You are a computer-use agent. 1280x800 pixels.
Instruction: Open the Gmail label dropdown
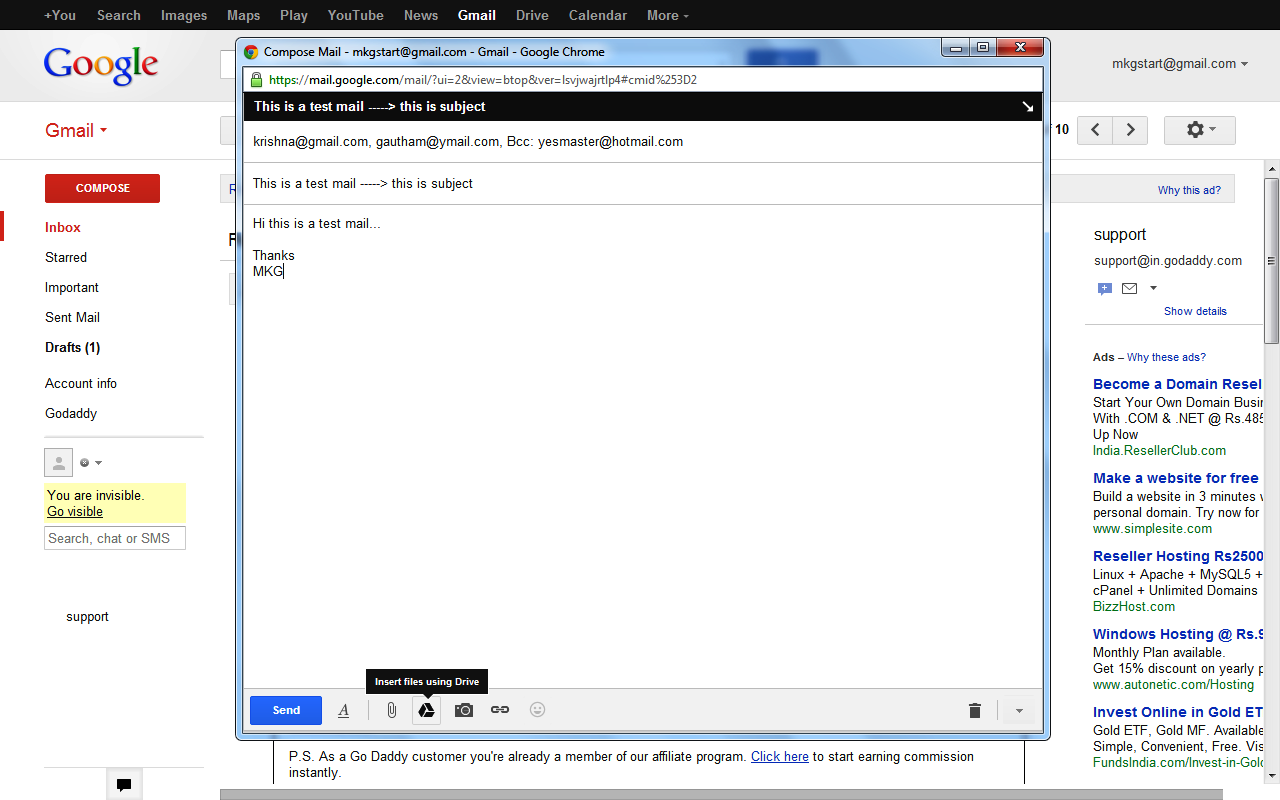pyautogui.click(x=101, y=130)
